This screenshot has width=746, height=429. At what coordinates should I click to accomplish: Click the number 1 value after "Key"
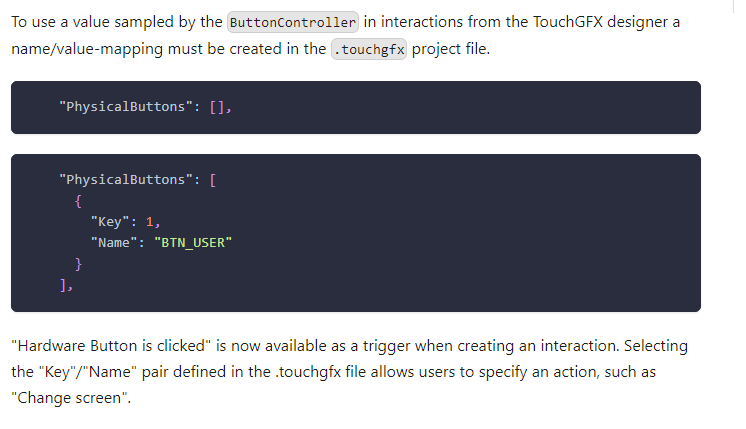coord(150,222)
